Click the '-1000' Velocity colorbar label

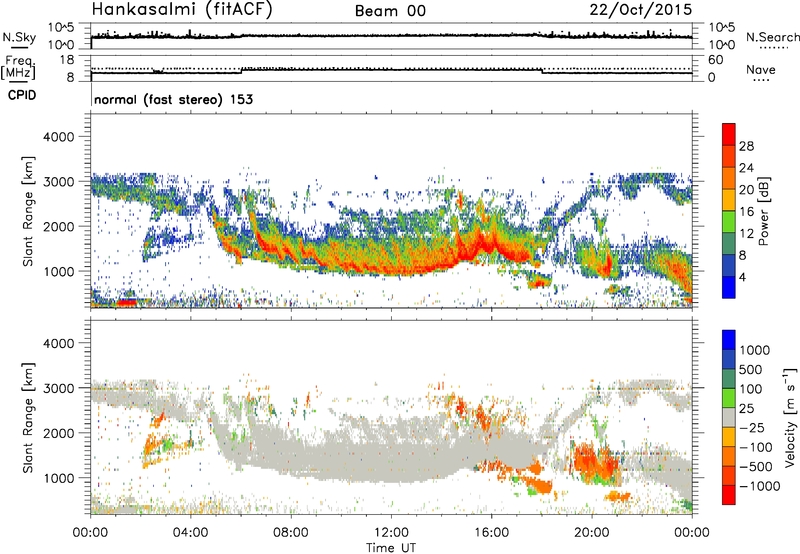(760, 486)
